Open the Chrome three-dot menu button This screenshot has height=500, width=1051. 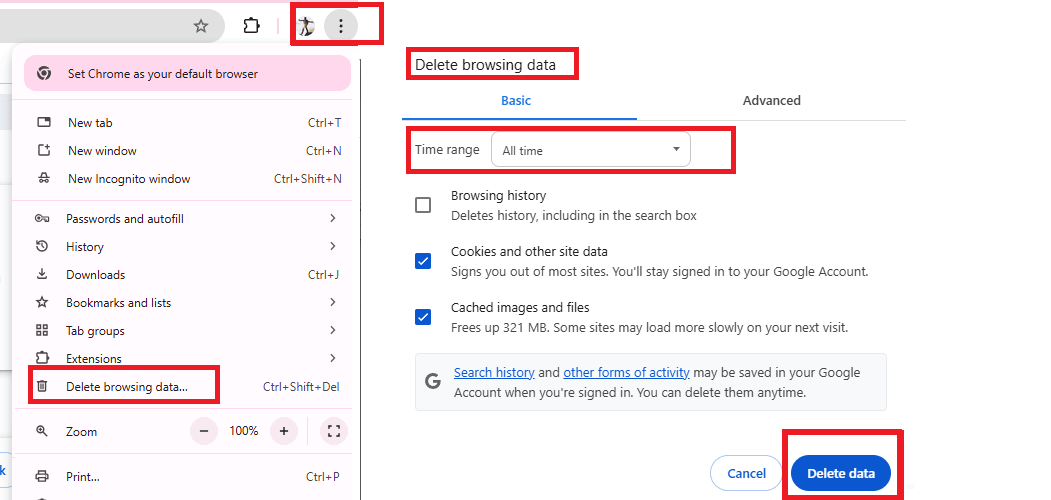[x=341, y=26]
